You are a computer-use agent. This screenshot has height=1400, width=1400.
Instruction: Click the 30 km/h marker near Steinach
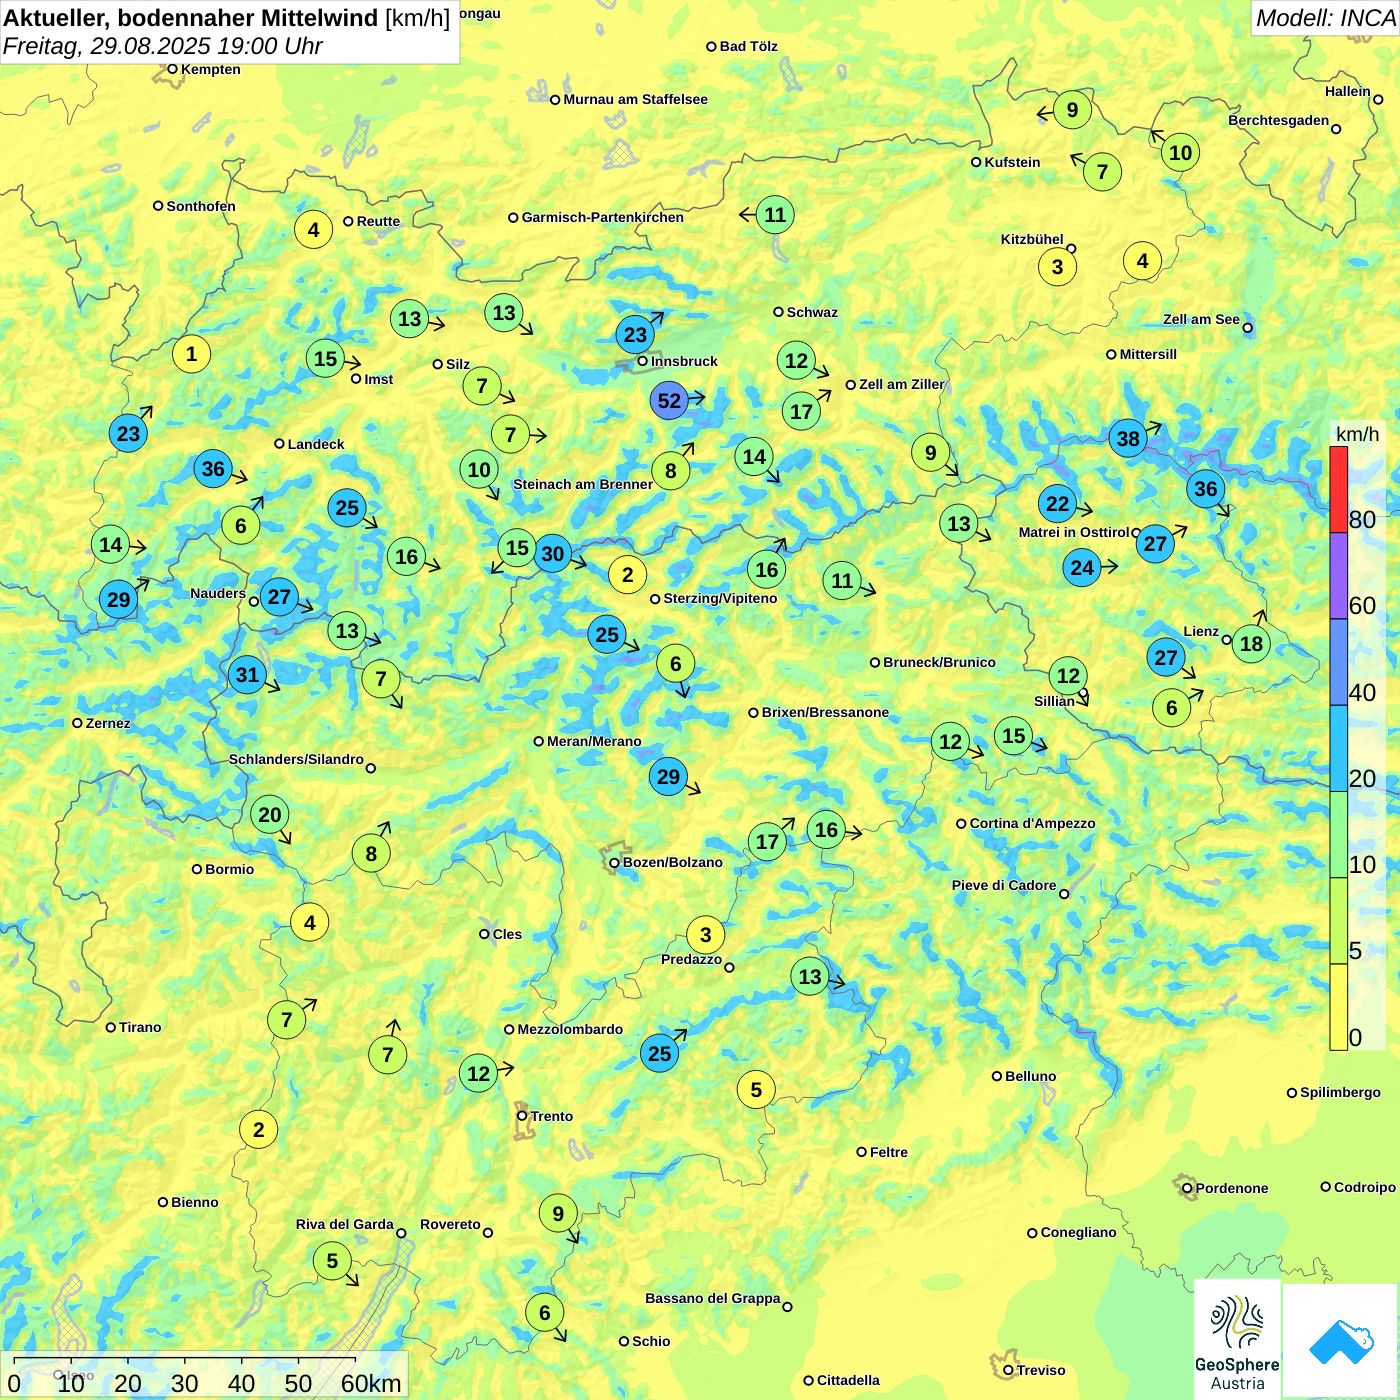[552, 553]
